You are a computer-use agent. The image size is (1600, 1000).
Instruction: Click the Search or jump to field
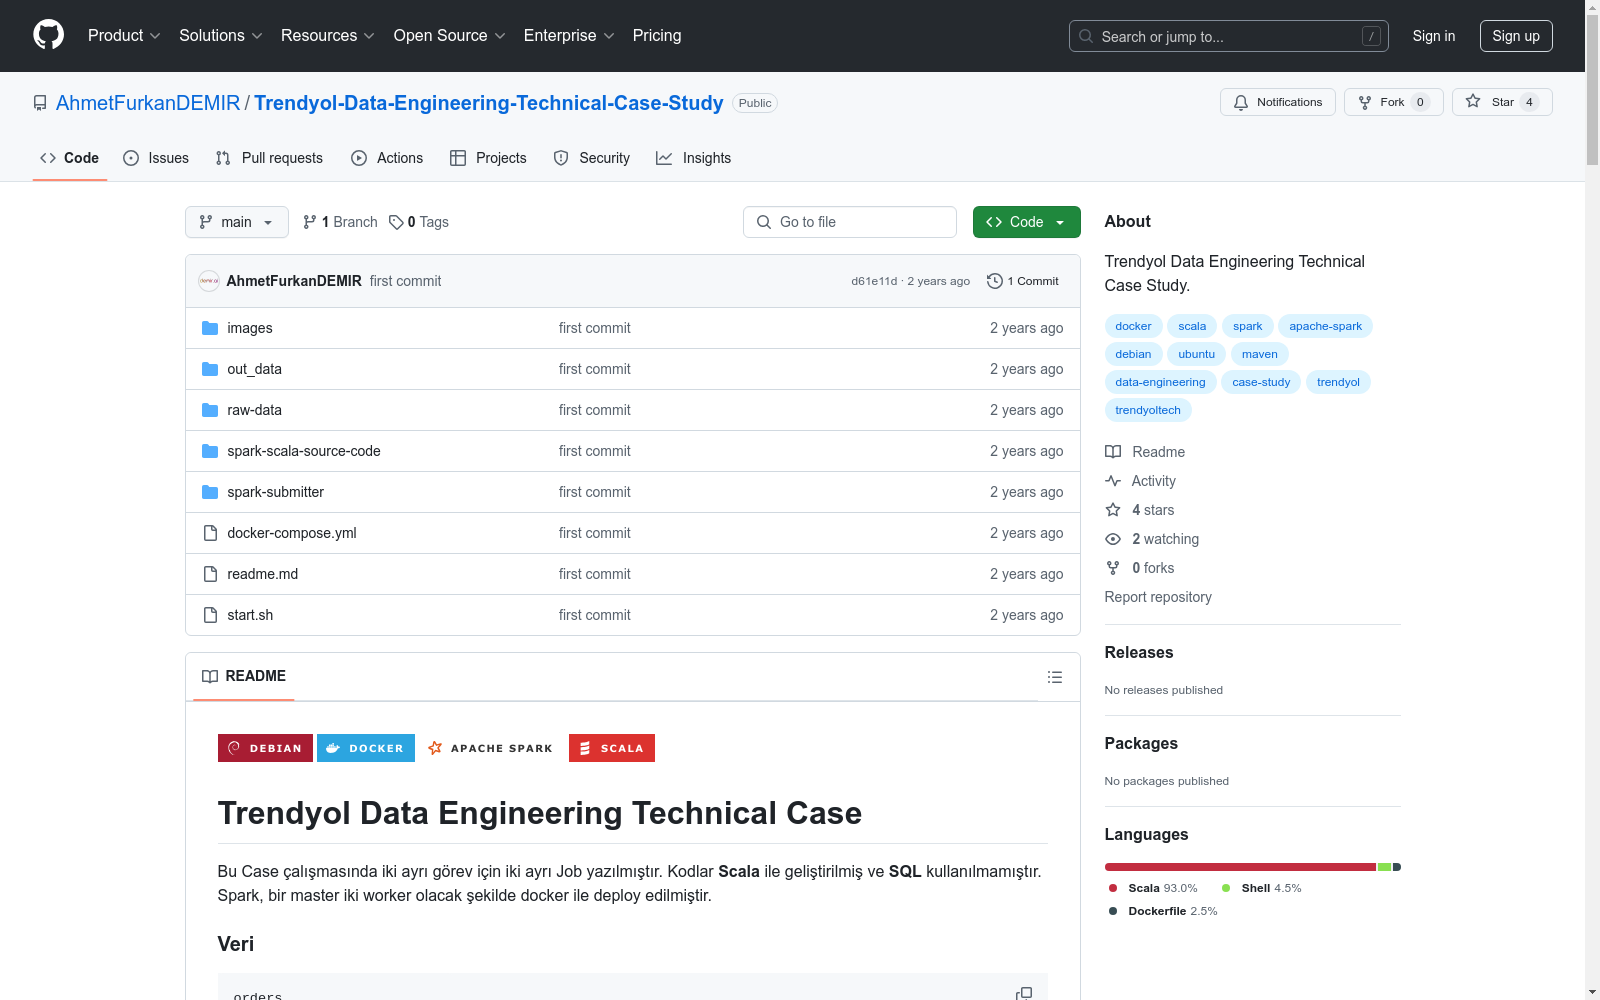(x=1229, y=36)
